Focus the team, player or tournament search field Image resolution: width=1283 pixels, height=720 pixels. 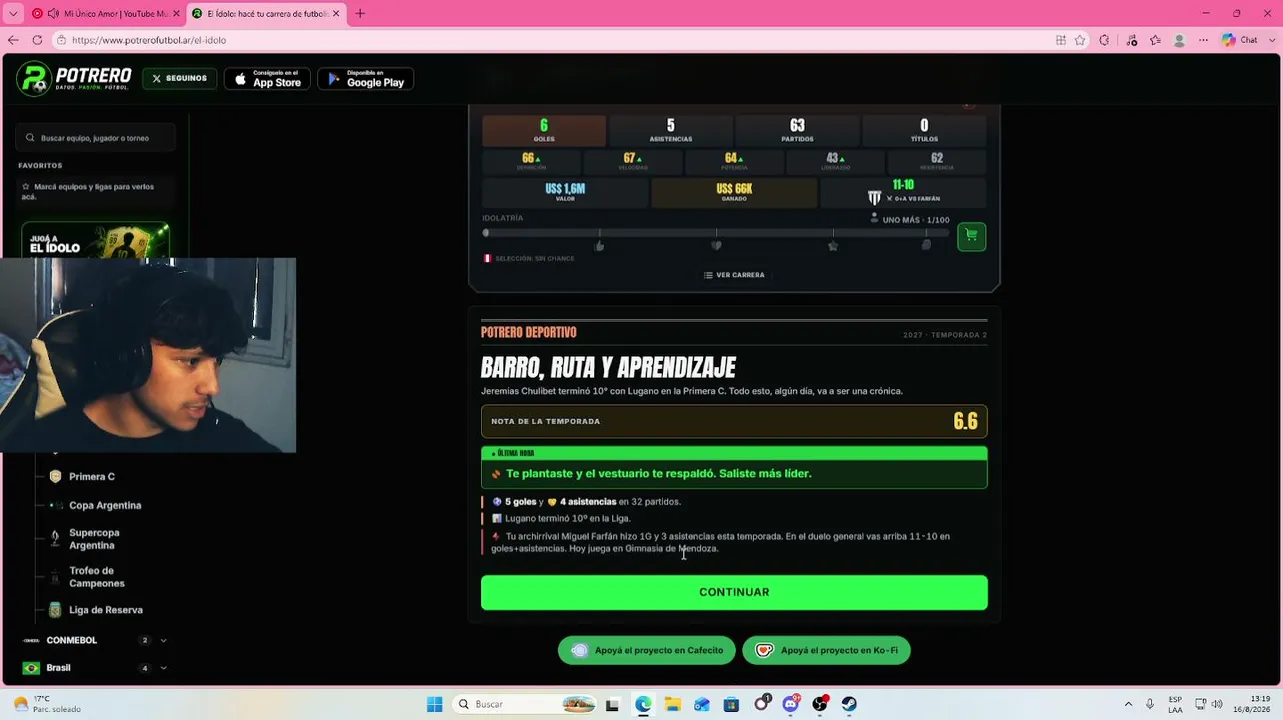click(x=96, y=138)
